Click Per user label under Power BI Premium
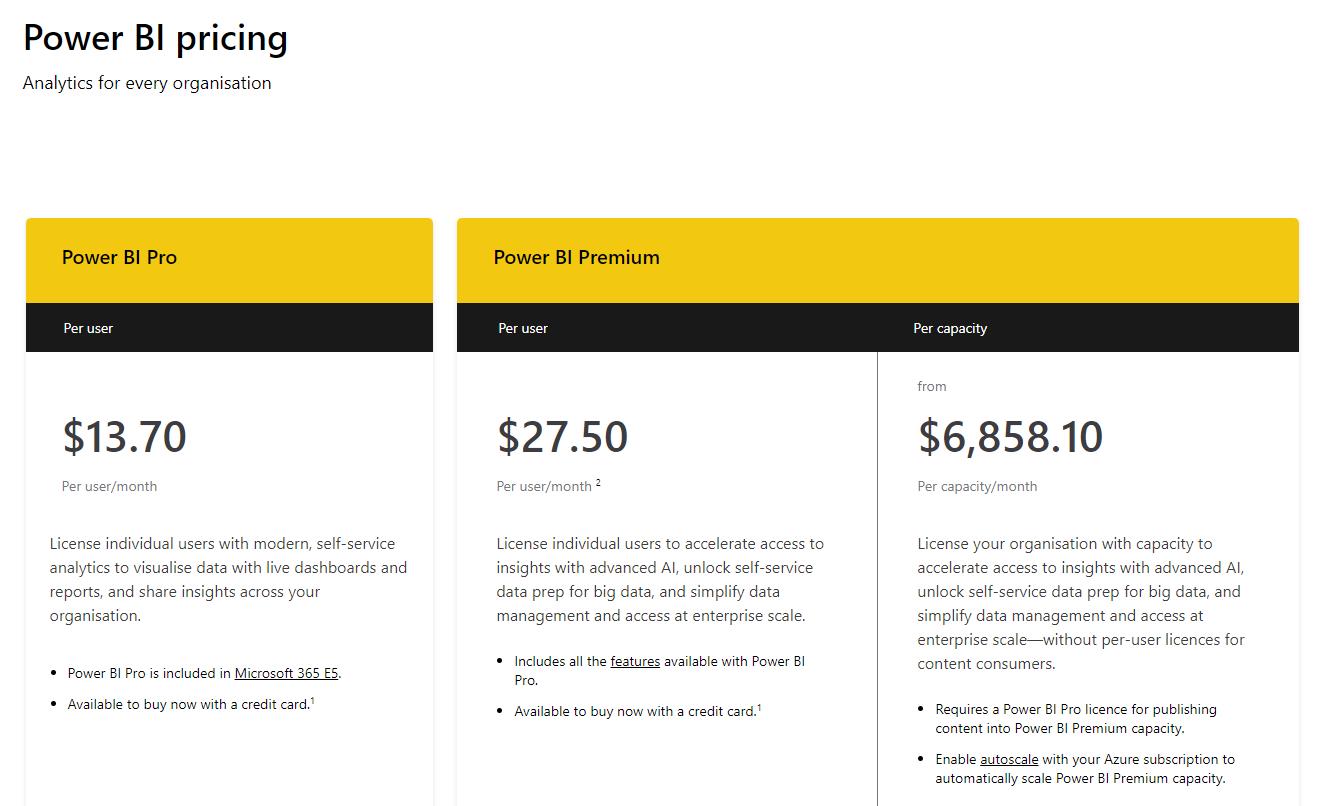The width and height of the screenshot is (1322, 806). click(x=523, y=328)
